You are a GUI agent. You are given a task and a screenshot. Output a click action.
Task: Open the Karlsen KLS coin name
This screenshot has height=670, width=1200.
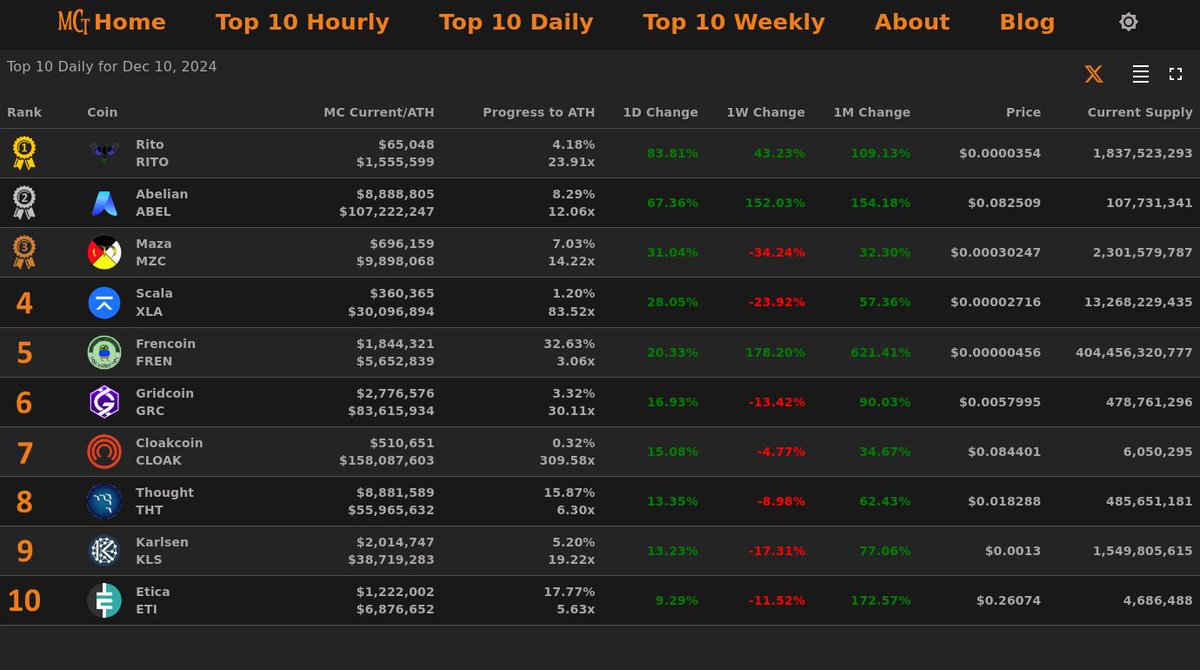tap(162, 551)
